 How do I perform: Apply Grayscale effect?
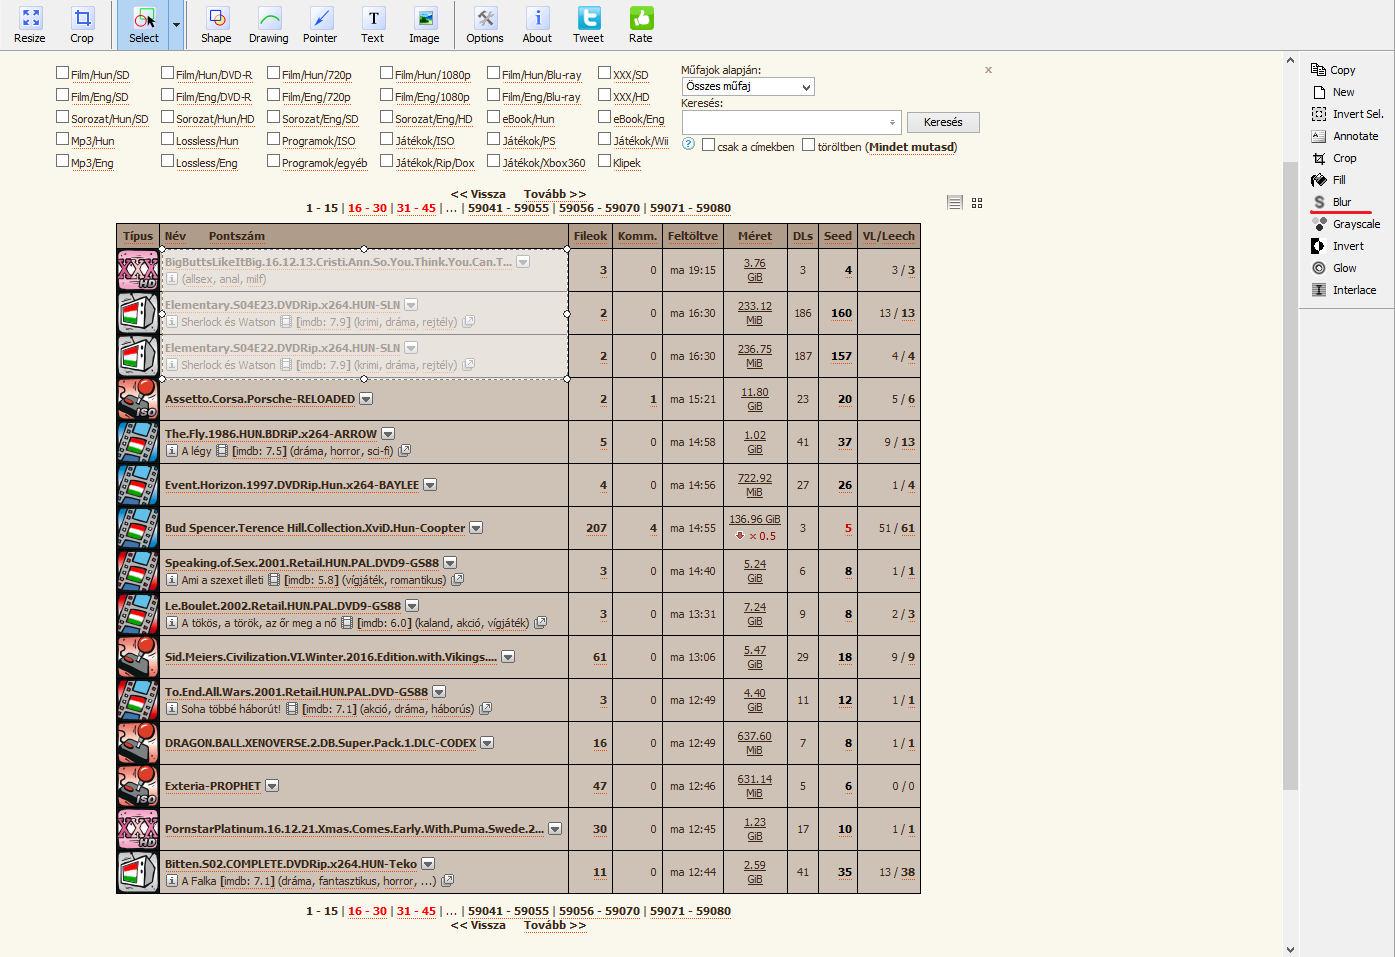point(1346,224)
